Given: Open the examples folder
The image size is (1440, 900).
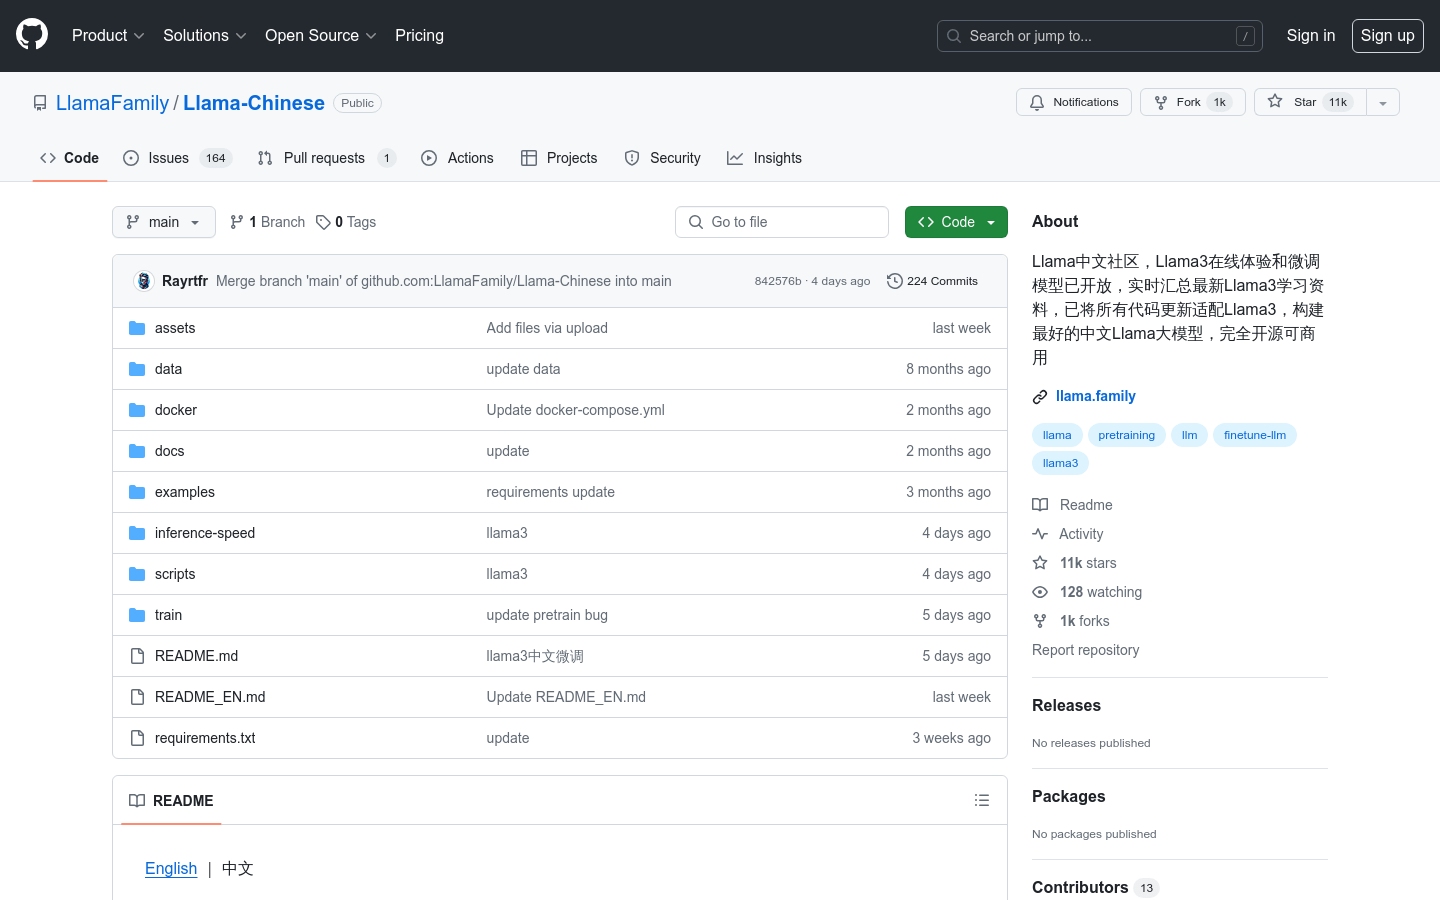Looking at the screenshot, I should tap(185, 492).
